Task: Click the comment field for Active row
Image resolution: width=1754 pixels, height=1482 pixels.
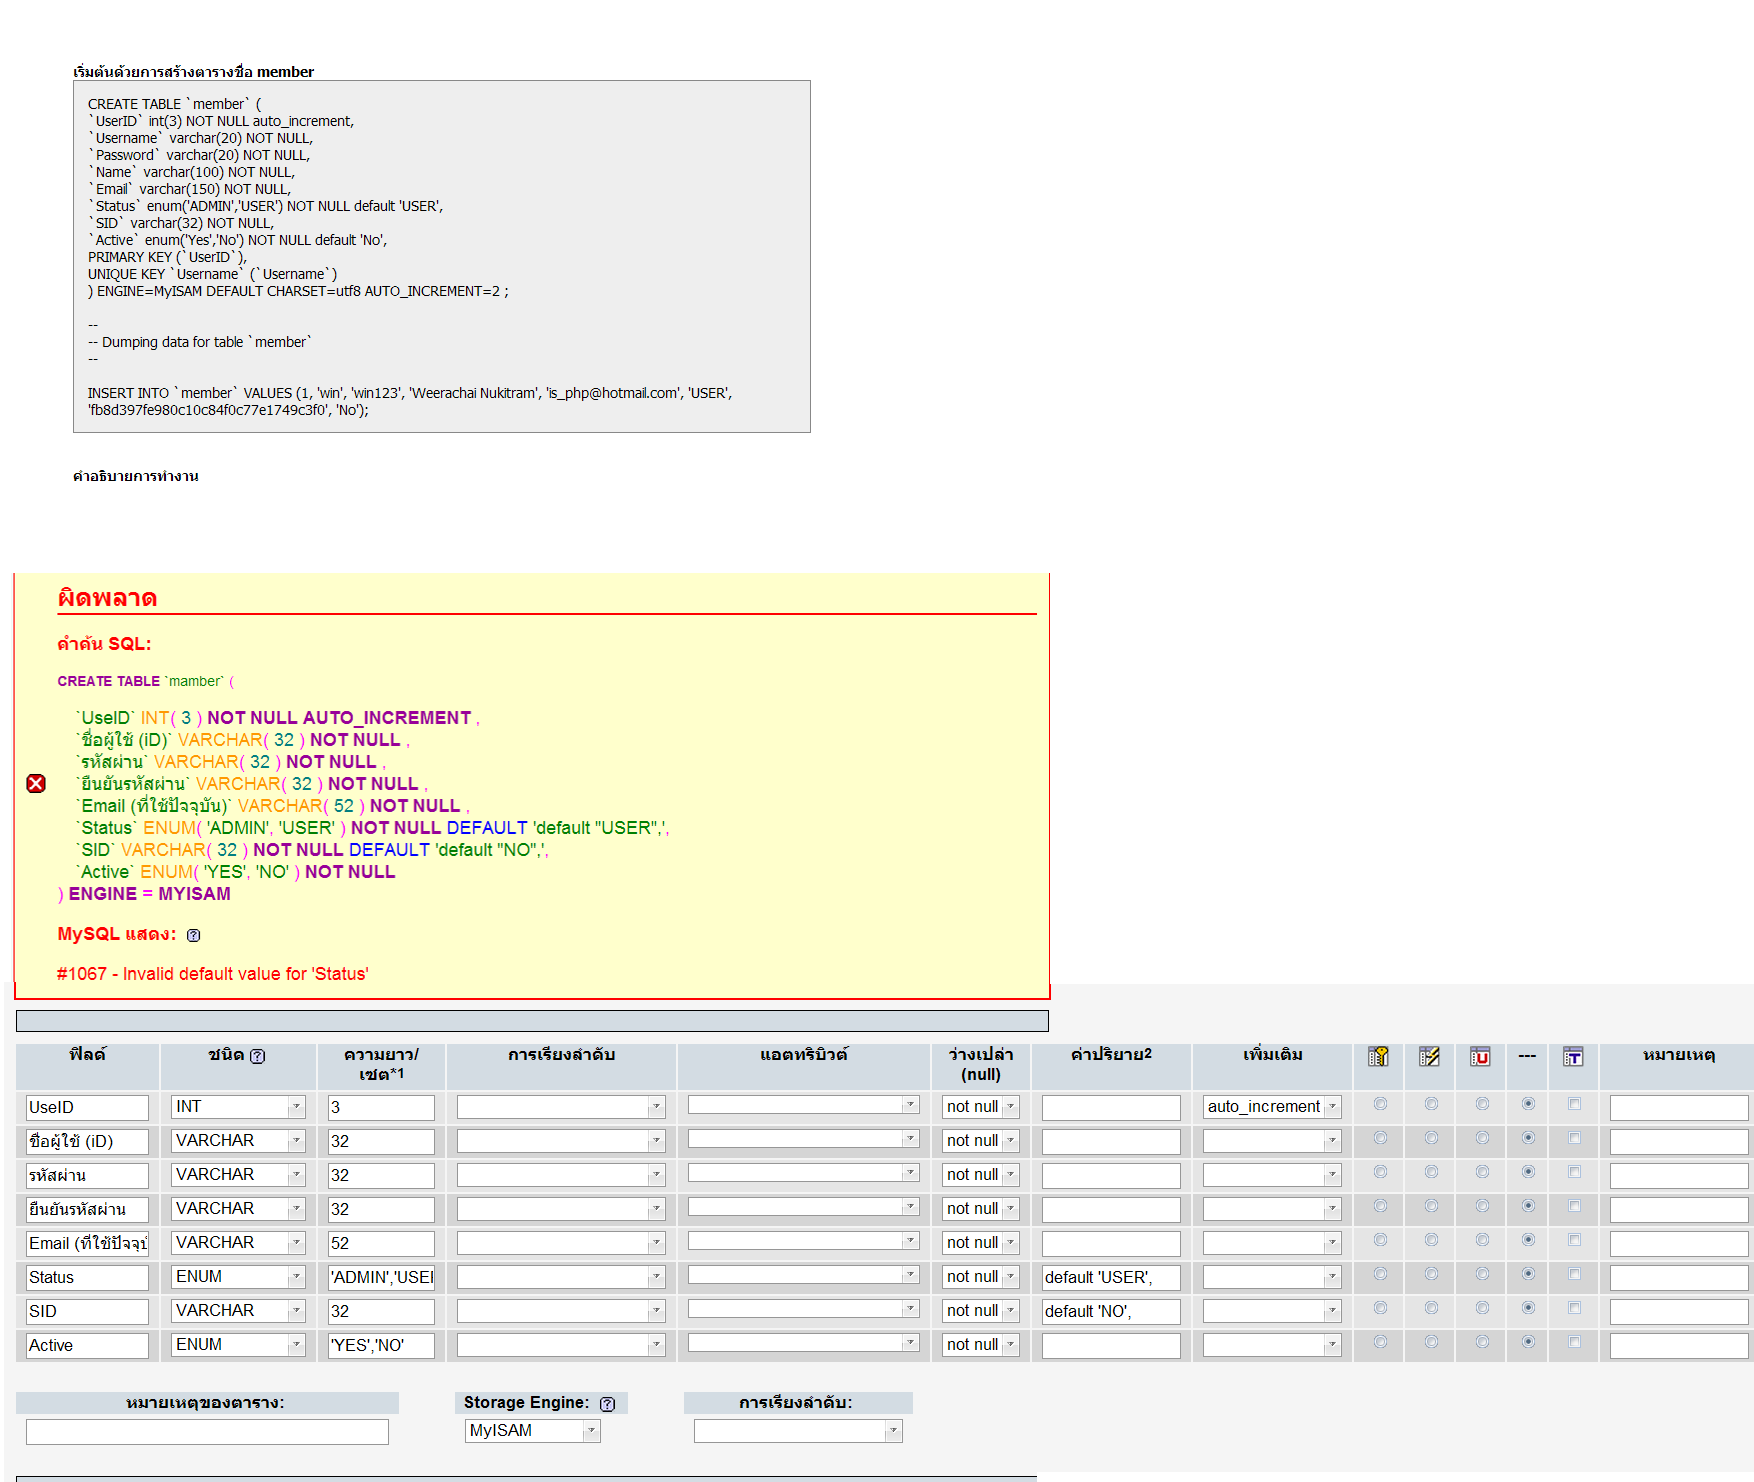Action: click(1679, 1345)
